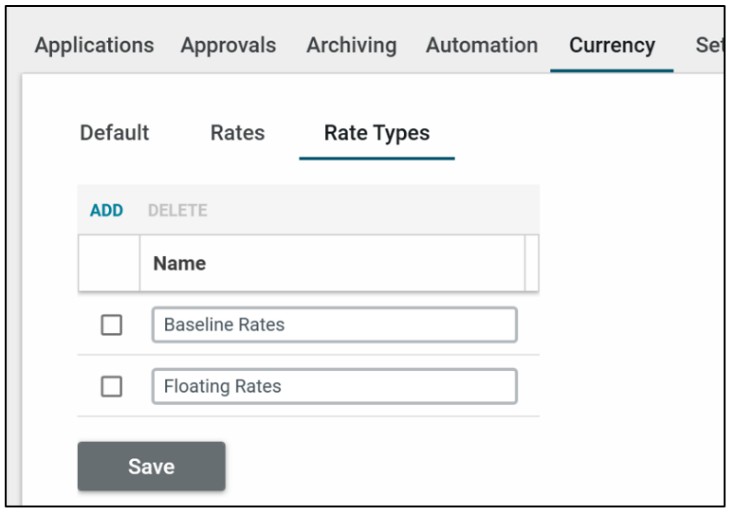The width and height of the screenshot is (734, 515).
Task: Click DELETE in the grid toolbar
Action: pos(177,211)
